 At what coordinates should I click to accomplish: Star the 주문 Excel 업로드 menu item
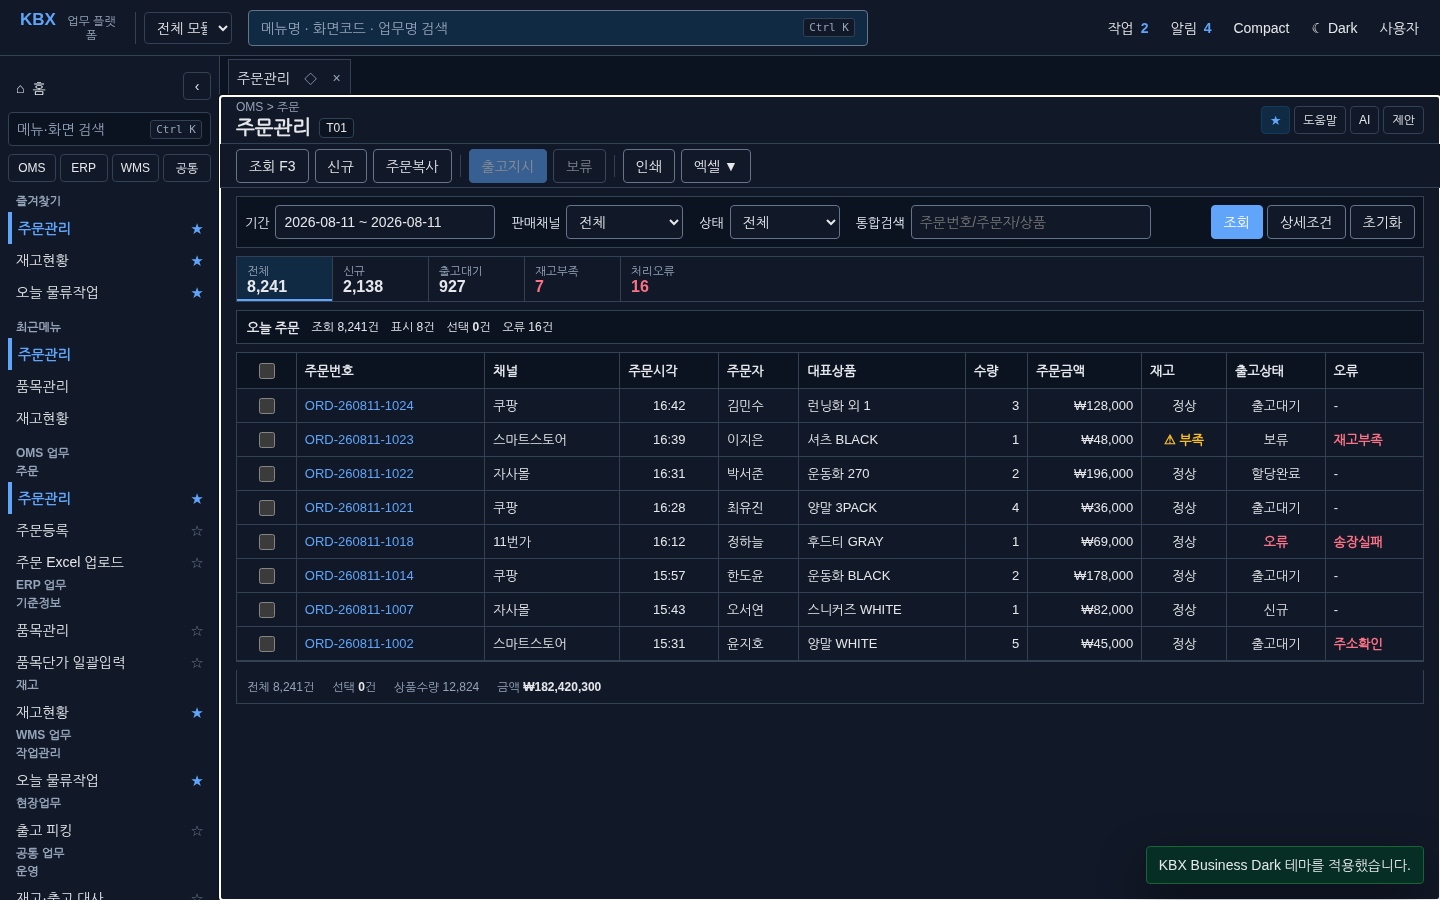[197, 563]
